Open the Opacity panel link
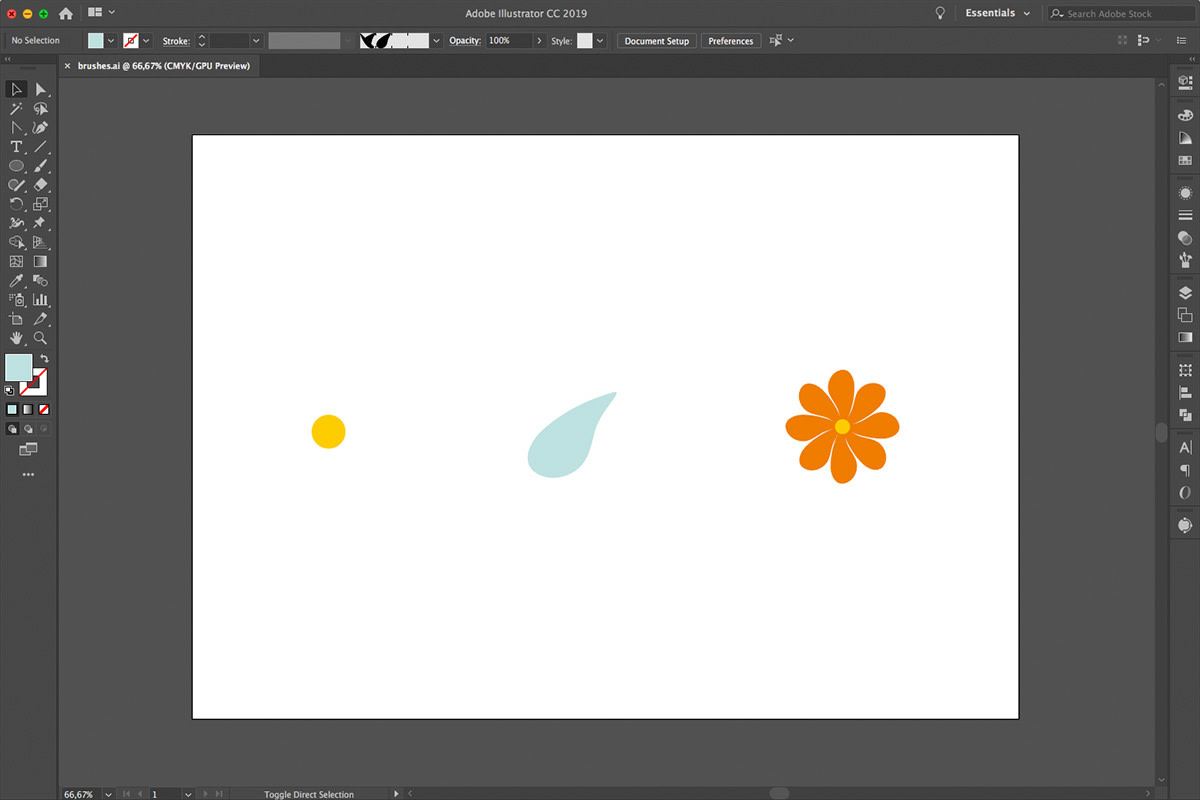The height and width of the screenshot is (800, 1200). click(x=465, y=41)
